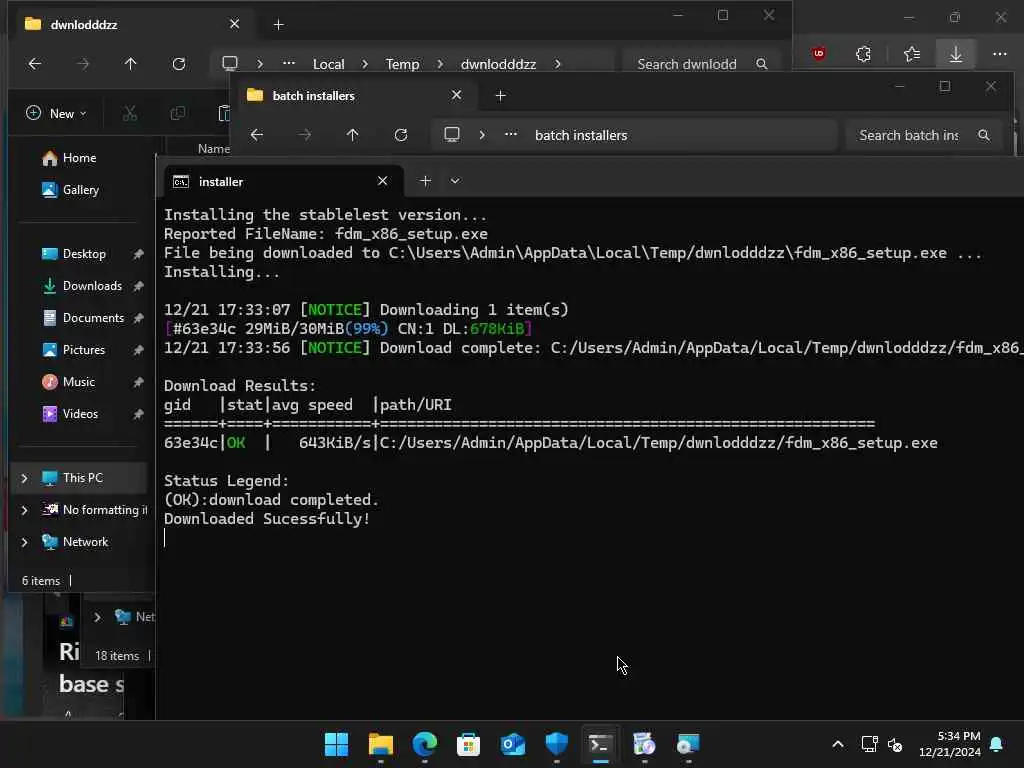Select Temp breadcrumb in address bar
The width and height of the screenshot is (1024, 768).
pos(402,64)
